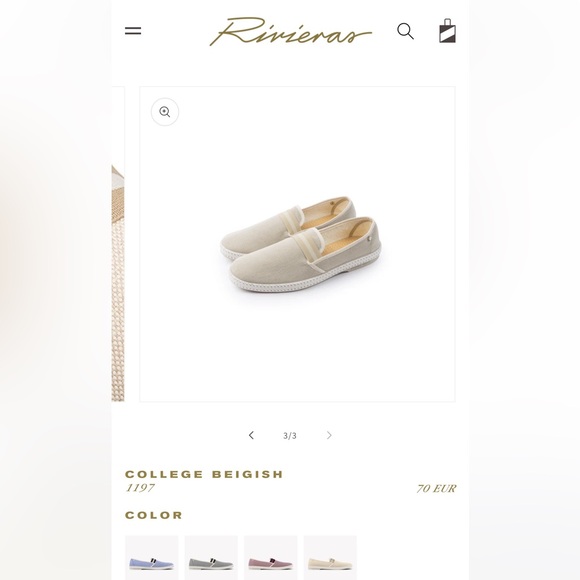
Task: Click the COLOR section heading
Action: (x=154, y=515)
